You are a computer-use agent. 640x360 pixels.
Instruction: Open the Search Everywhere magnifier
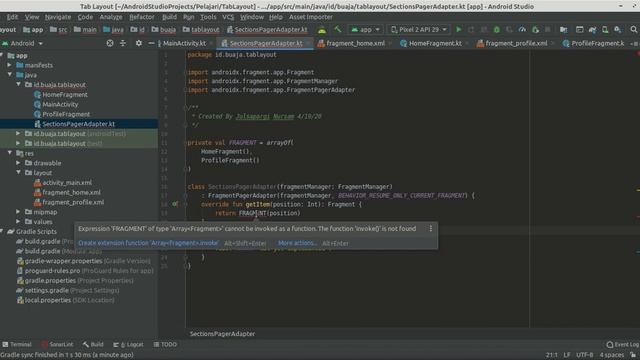[x=633, y=29]
